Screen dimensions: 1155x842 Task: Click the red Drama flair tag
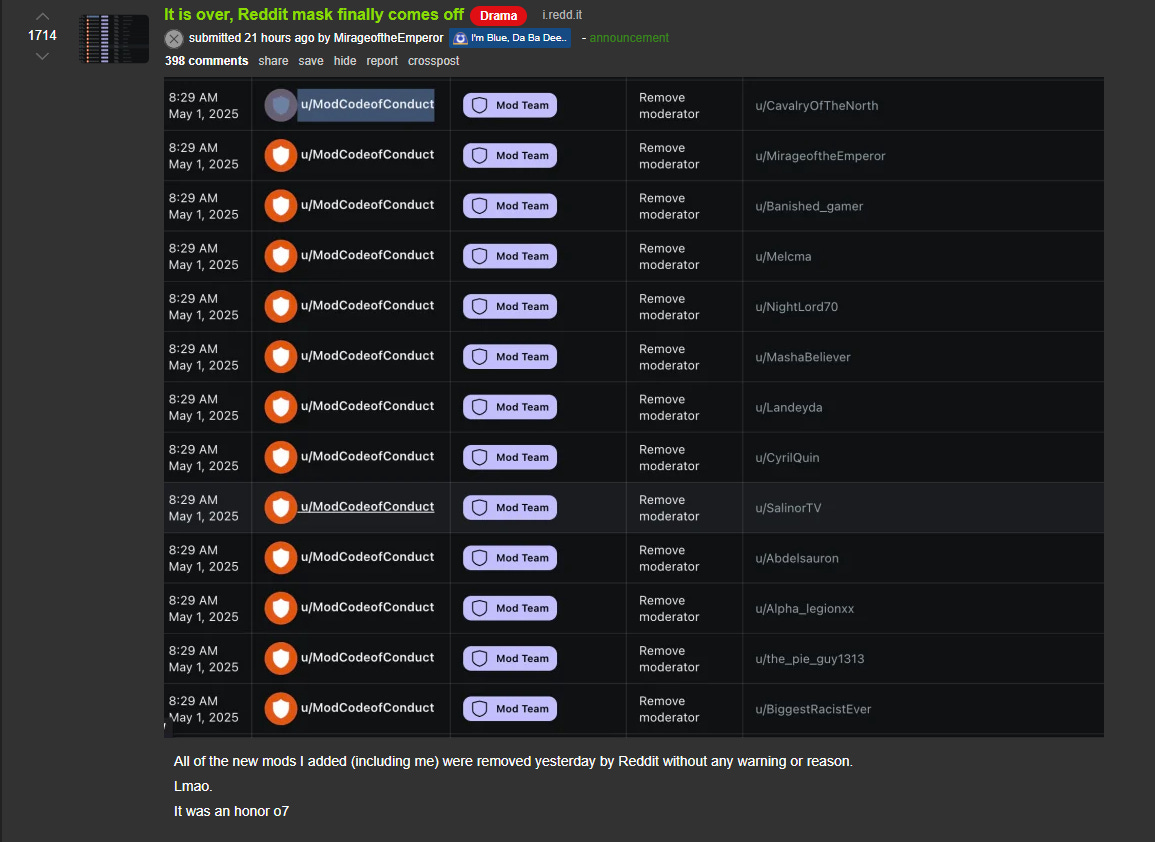499,15
